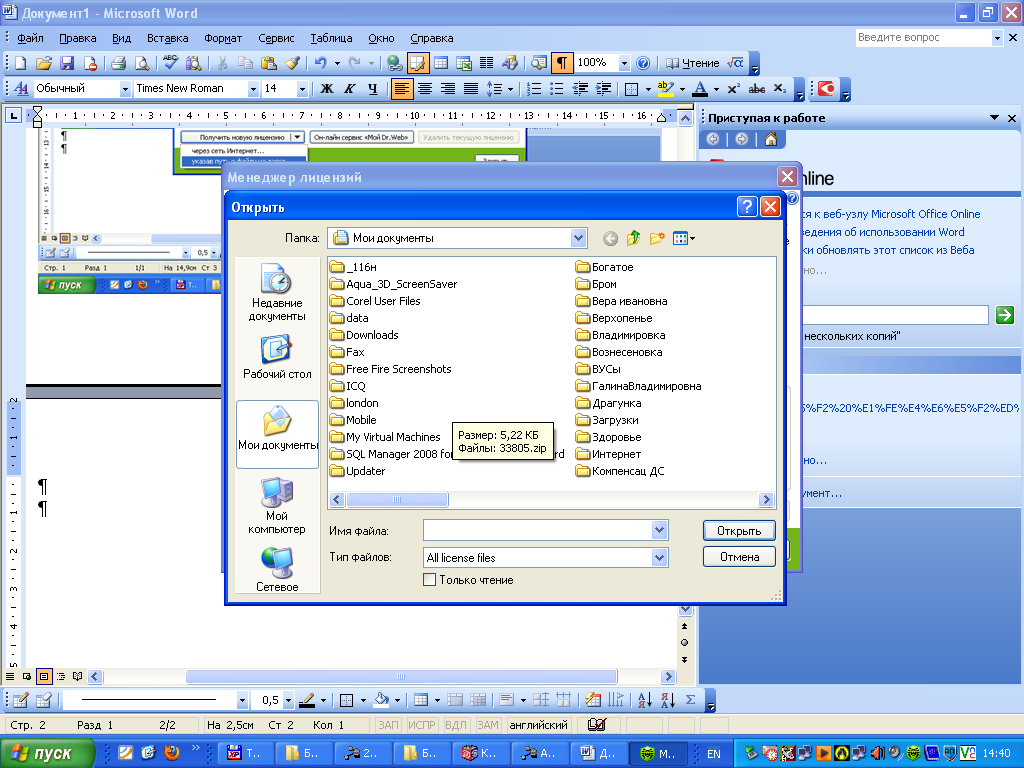Click 'Чтение' reading mode button
The height and width of the screenshot is (768, 1024).
[x=692, y=63]
